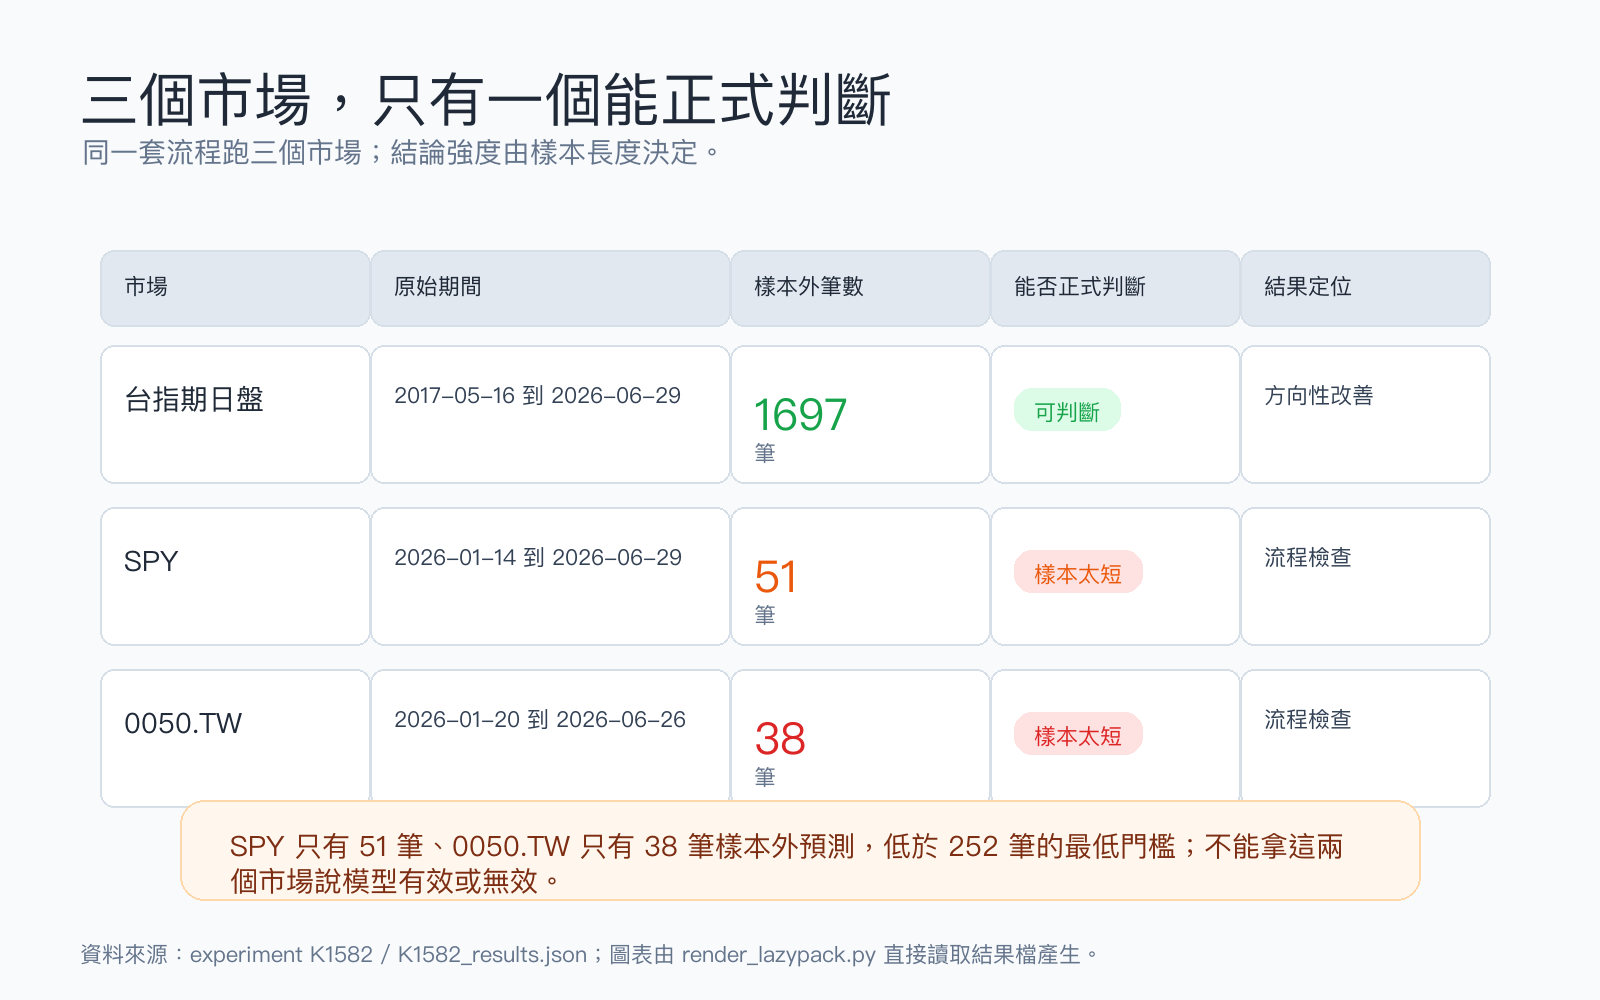The width and height of the screenshot is (1600, 1000).
Task: Click 流程檢查 in the 0050.TW row
Action: (1308, 720)
